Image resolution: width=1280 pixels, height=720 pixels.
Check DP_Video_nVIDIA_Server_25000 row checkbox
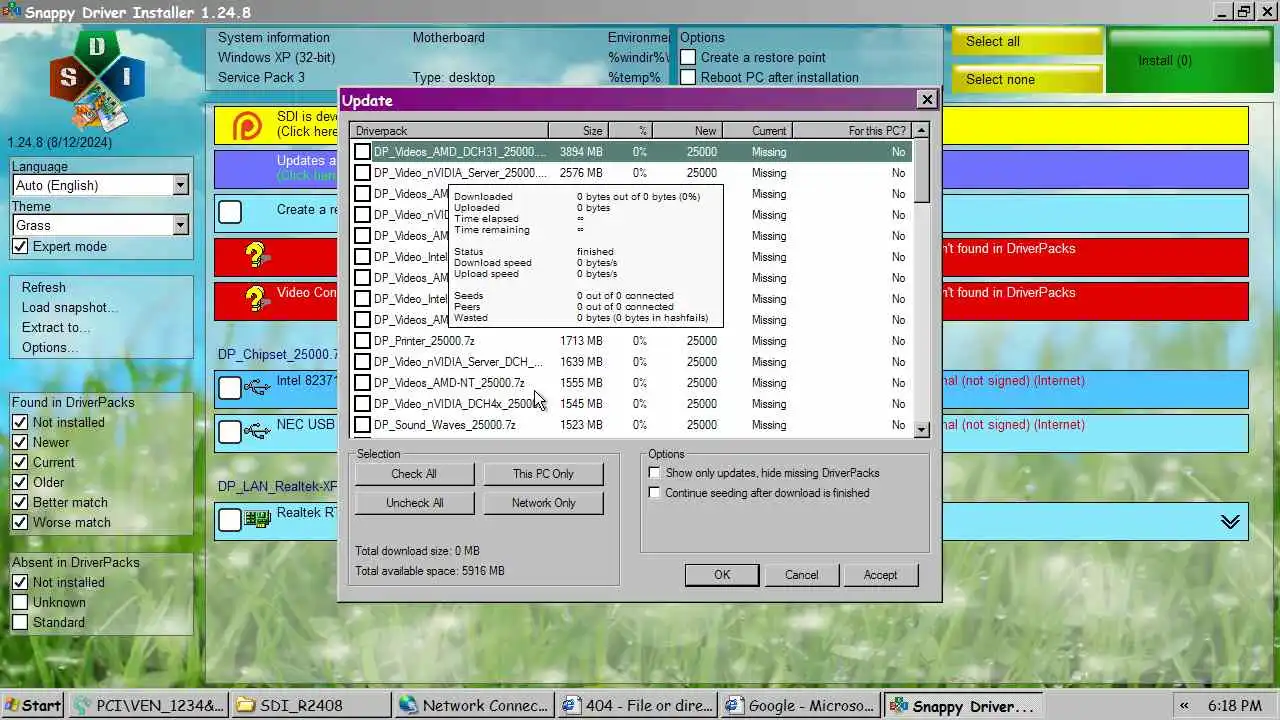pos(362,173)
